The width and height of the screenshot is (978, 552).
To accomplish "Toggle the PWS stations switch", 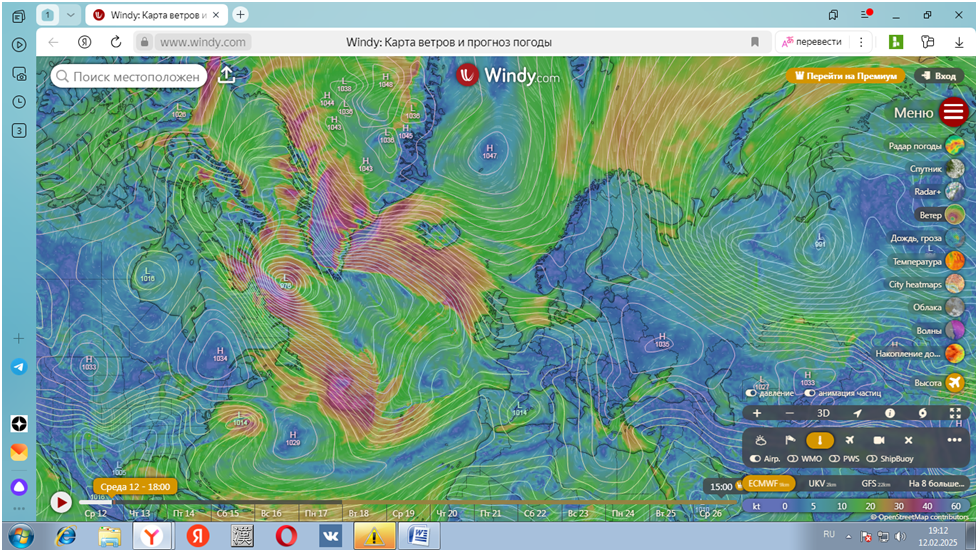I will 834,458.
